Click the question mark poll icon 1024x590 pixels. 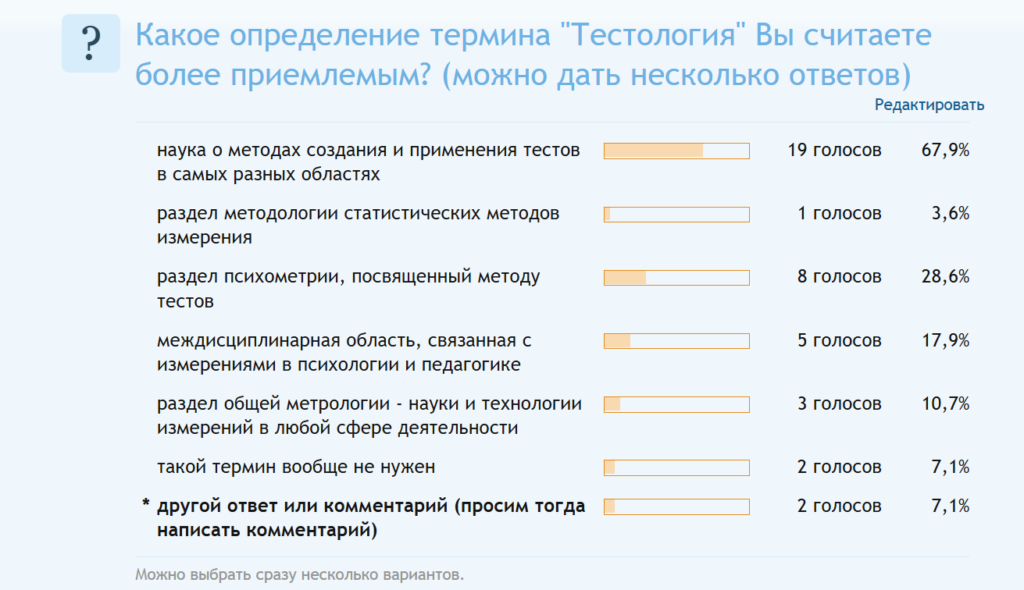91,44
